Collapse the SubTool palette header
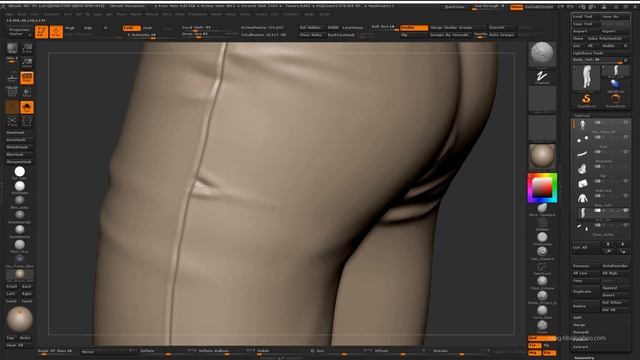Screen dimensions: 640x360 pyautogui.click(x=582, y=116)
